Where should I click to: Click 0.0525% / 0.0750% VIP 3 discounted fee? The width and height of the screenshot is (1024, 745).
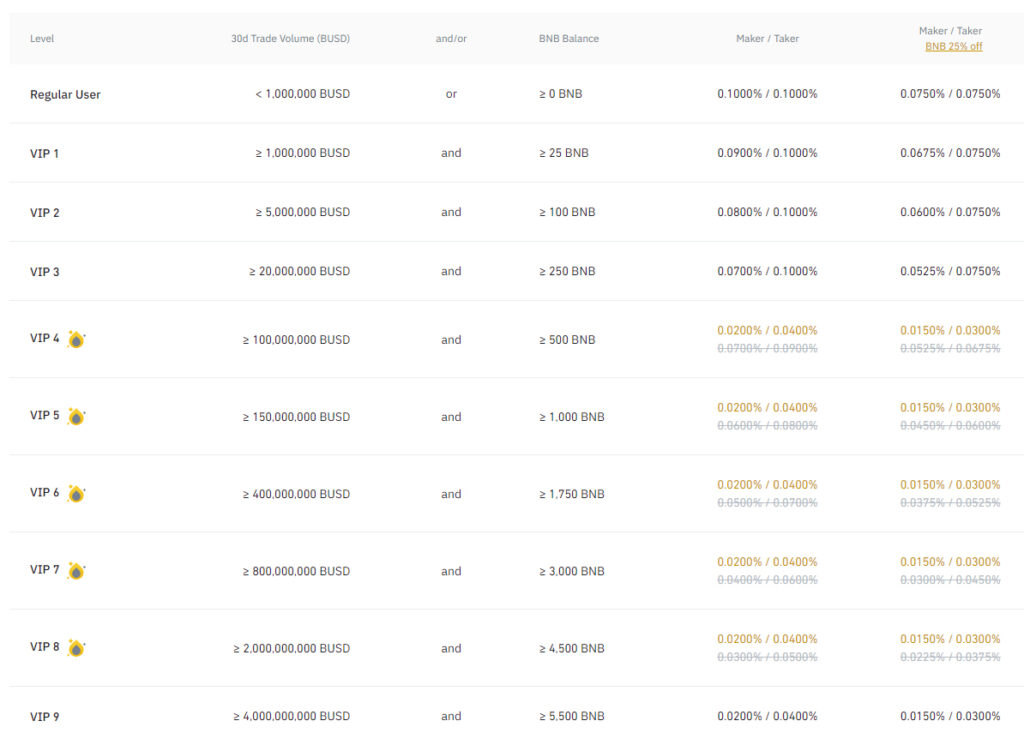(x=950, y=271)
